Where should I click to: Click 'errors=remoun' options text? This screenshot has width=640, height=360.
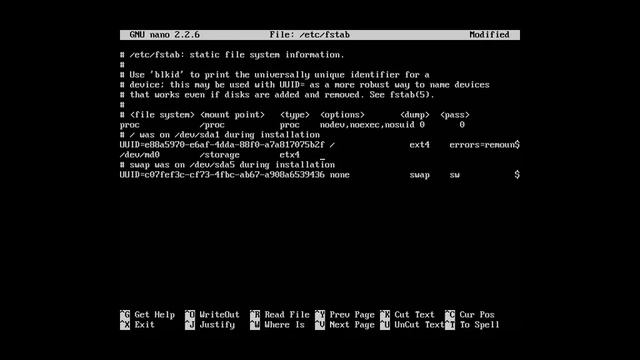tap(482, 145)
